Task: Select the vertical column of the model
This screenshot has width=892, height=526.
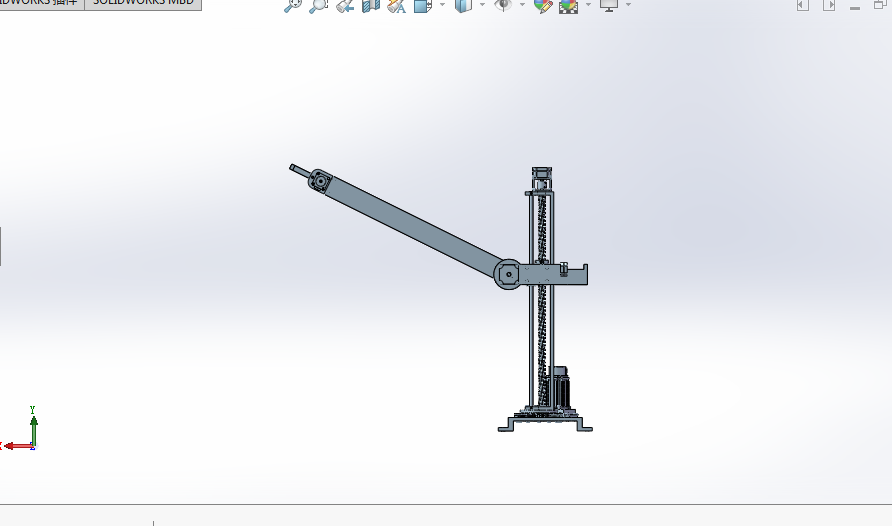Action: coord(542,301)
